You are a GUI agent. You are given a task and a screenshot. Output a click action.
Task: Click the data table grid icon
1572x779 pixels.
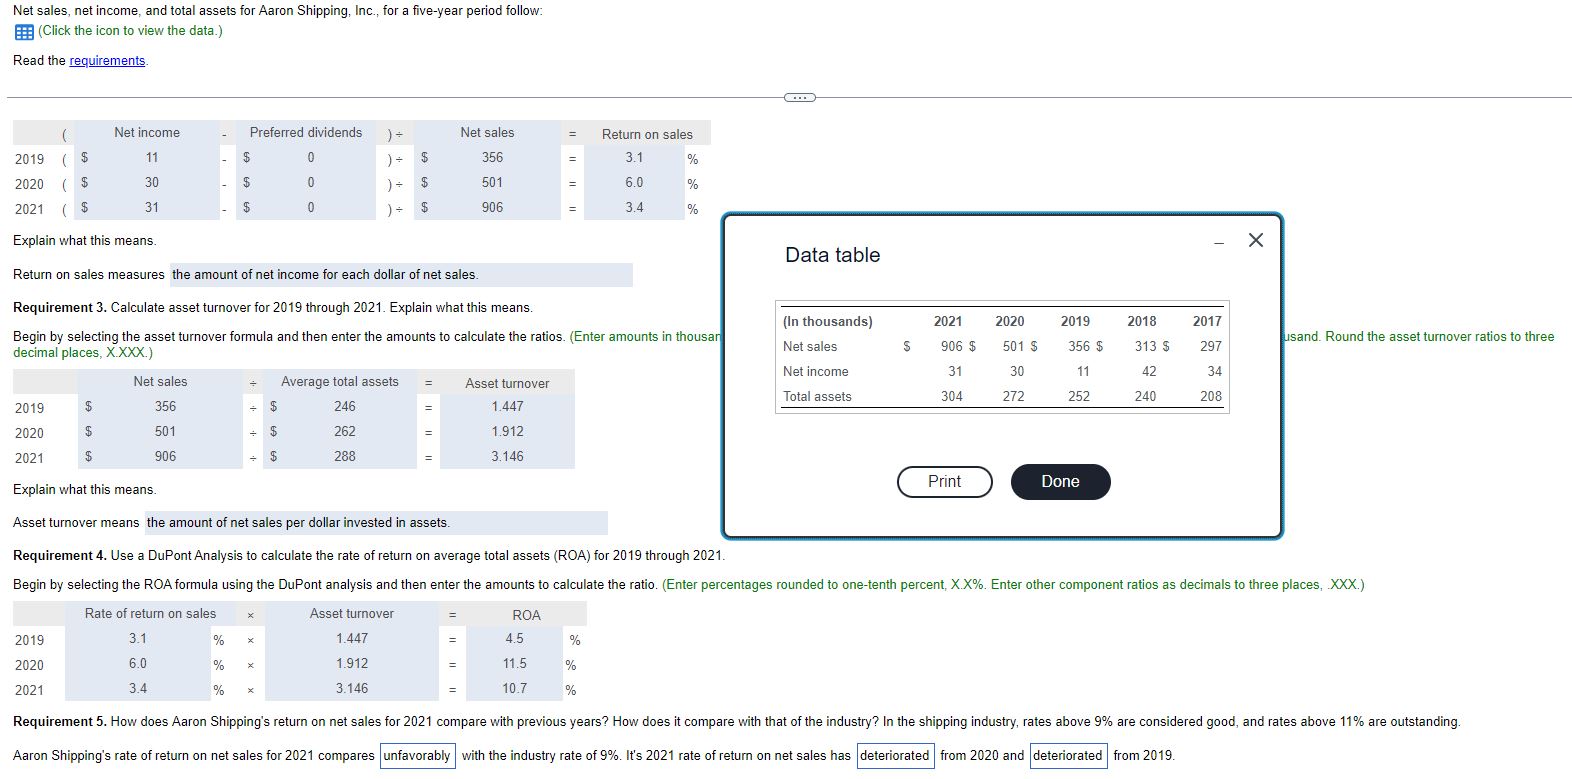23,31
